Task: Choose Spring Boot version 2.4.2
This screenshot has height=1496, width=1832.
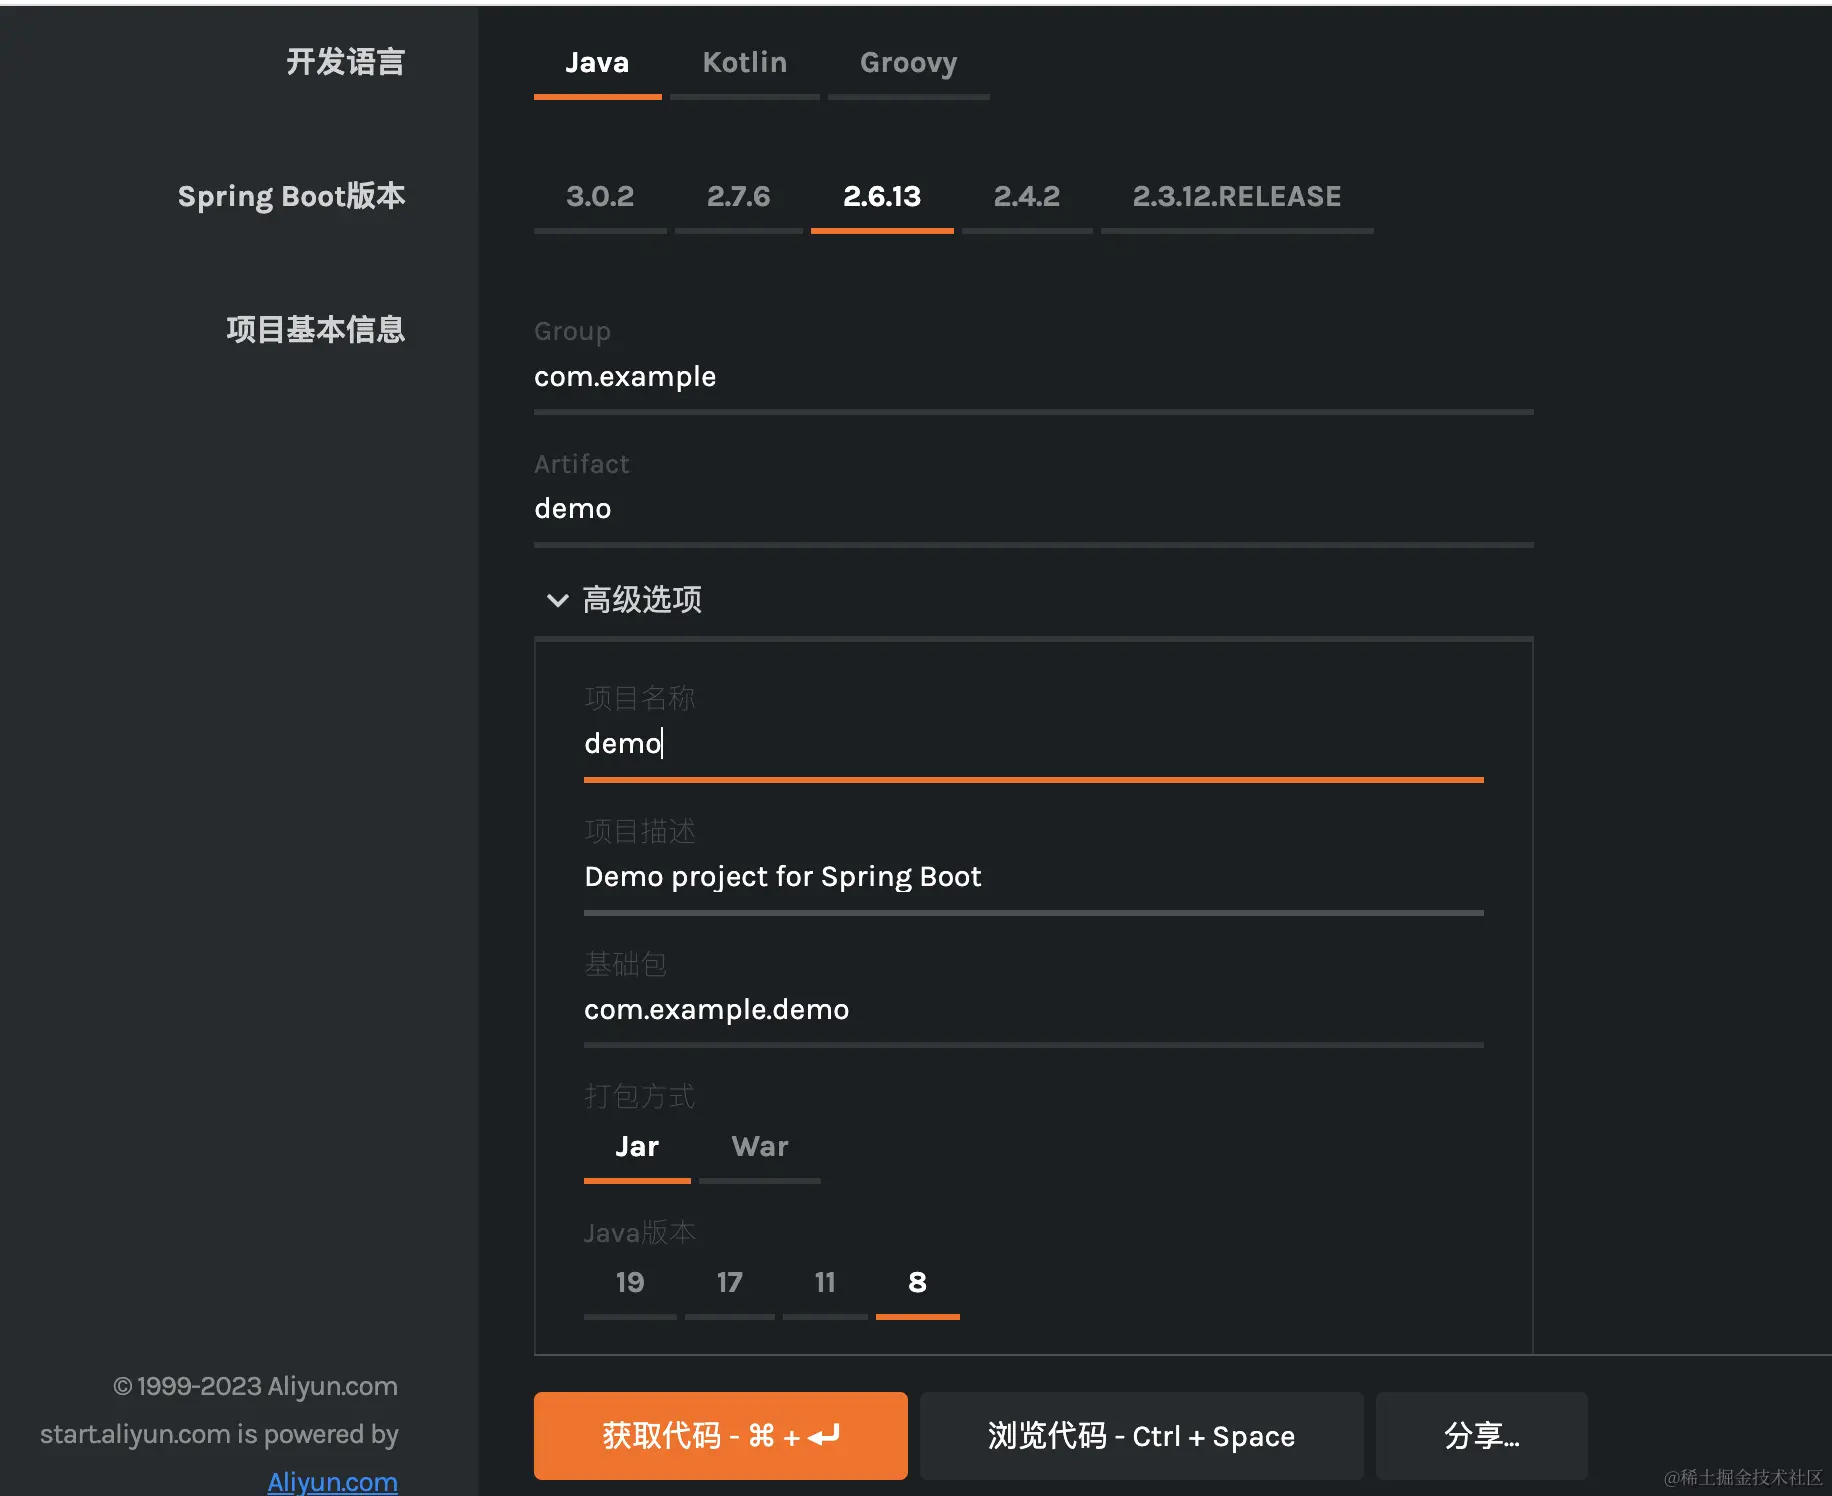Action: click(1027, 197)
